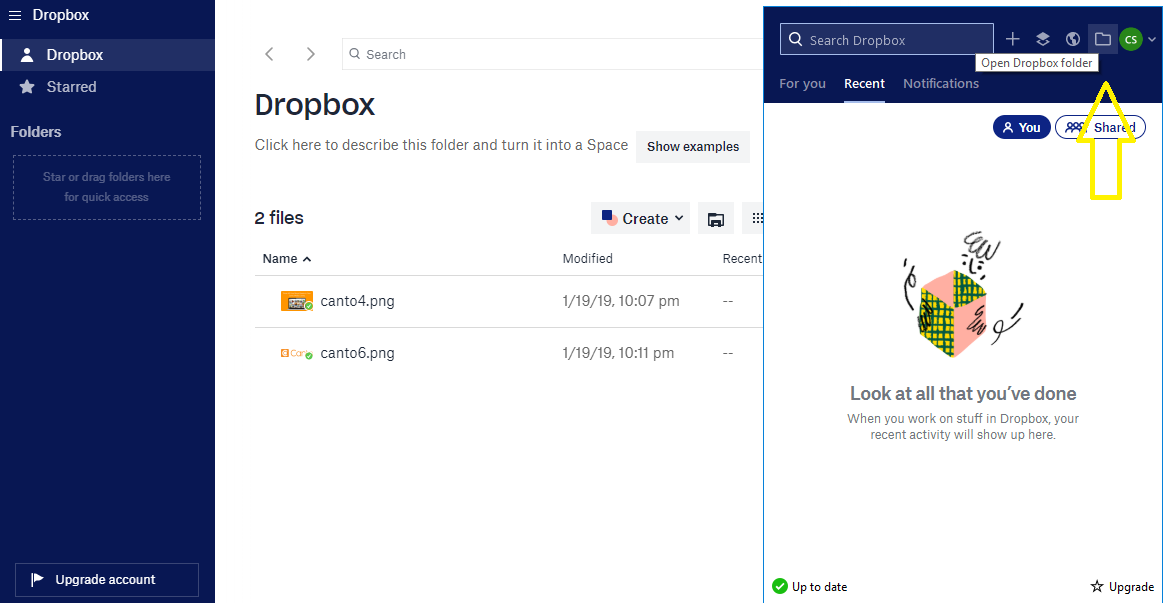This screenshot has height=603, width=1165.
Task: Click the Recent column header
Action: (742, 258)
